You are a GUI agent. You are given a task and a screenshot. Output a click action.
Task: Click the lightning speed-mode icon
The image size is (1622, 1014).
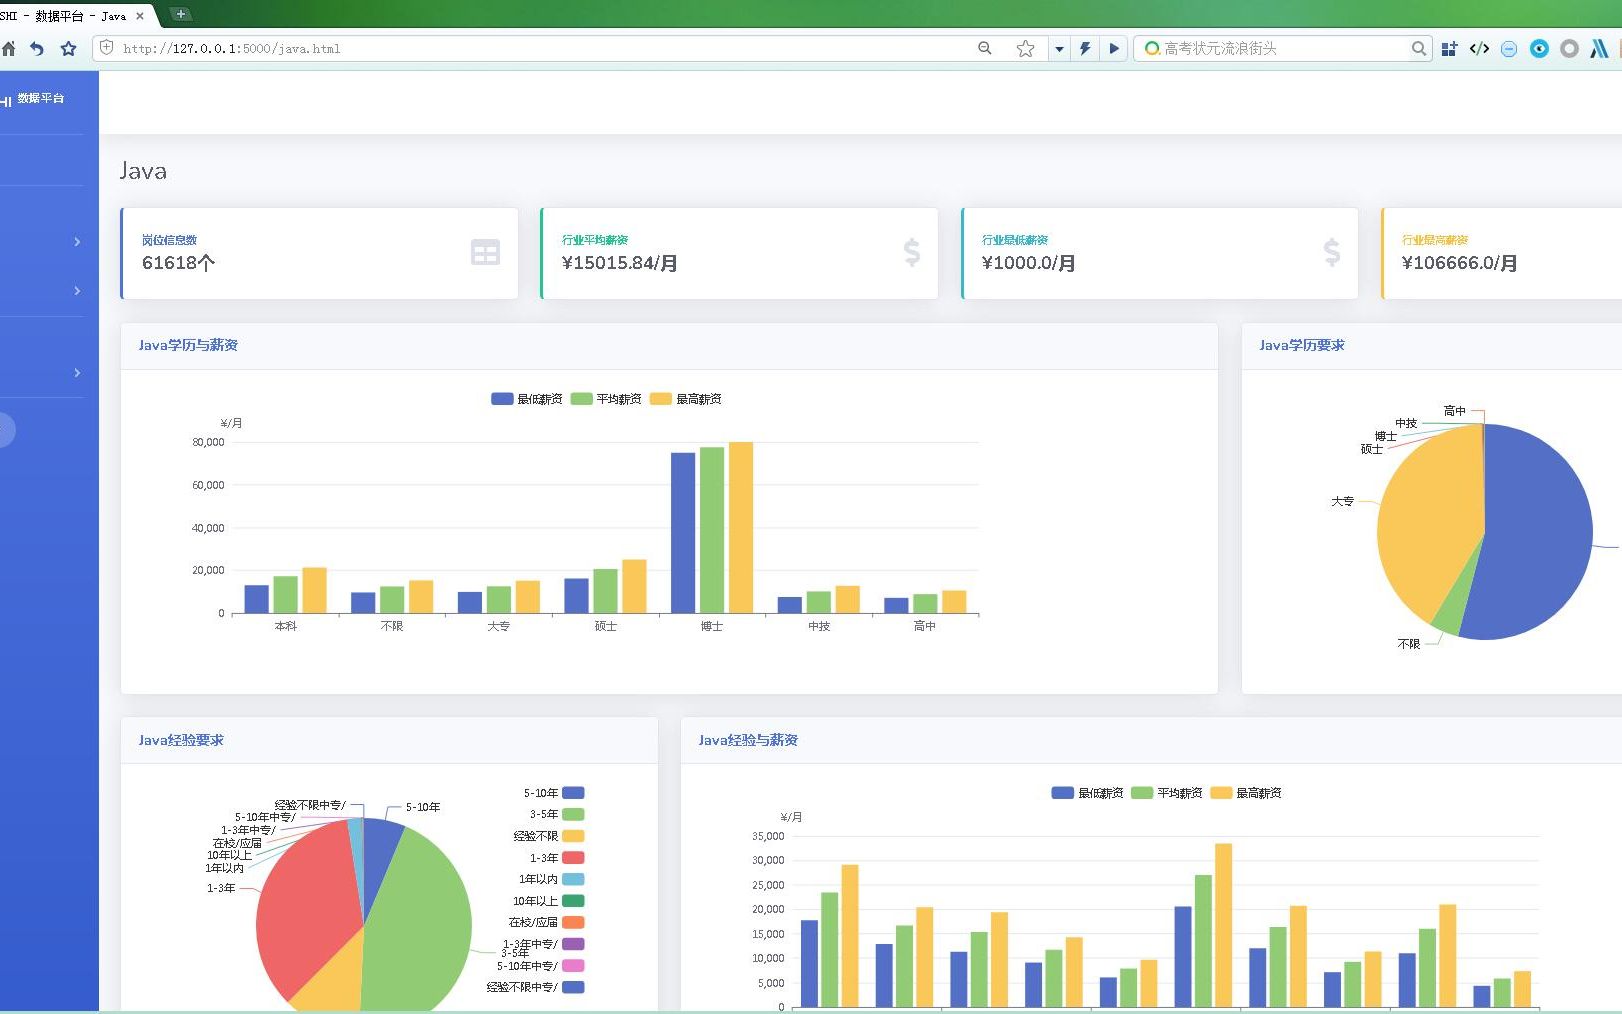point(1085,48)
